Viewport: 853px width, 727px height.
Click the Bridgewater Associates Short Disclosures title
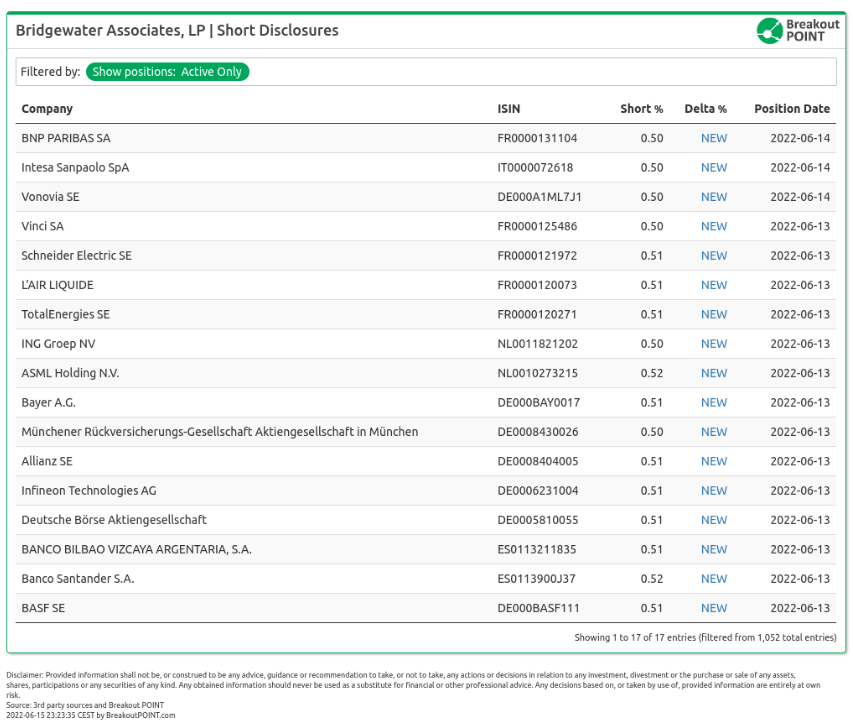pos(177,31)
